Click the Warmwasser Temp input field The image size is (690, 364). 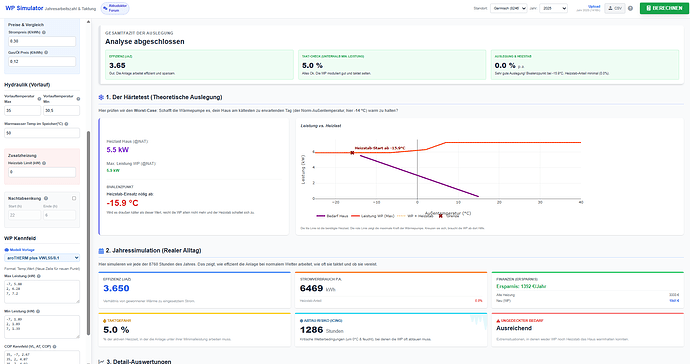[x=42, y=133]
